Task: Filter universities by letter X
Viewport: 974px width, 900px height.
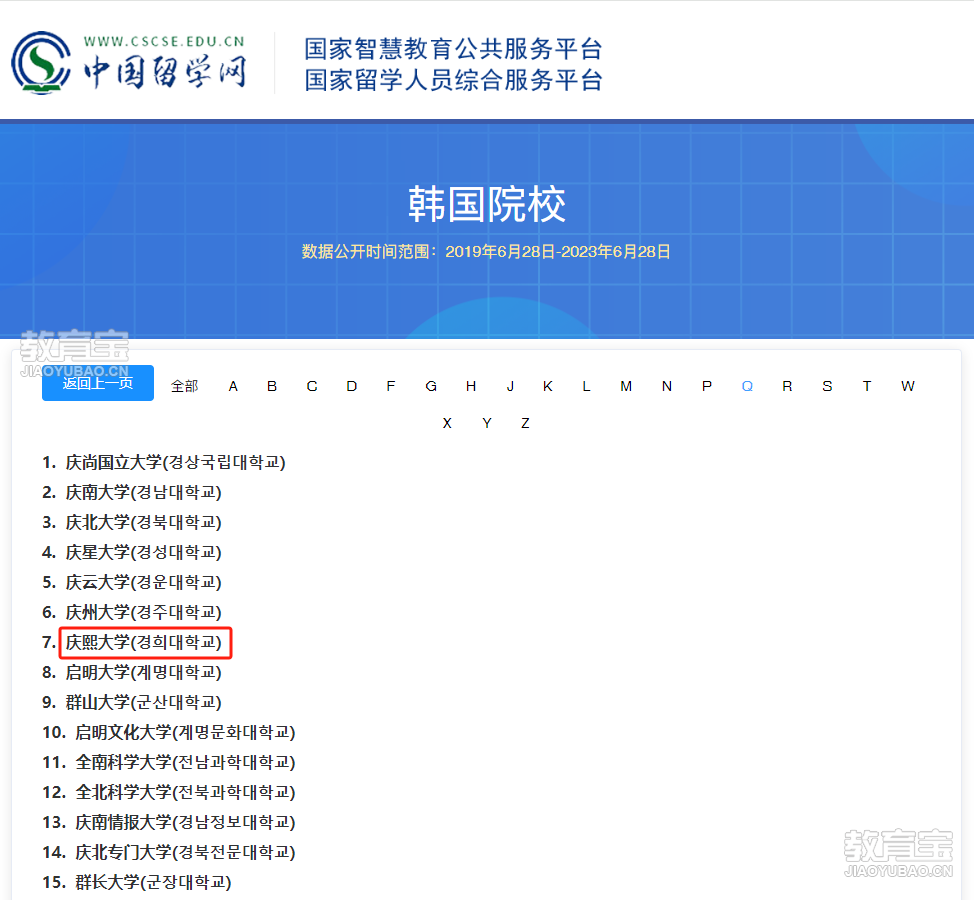Action: coord(447,424)
